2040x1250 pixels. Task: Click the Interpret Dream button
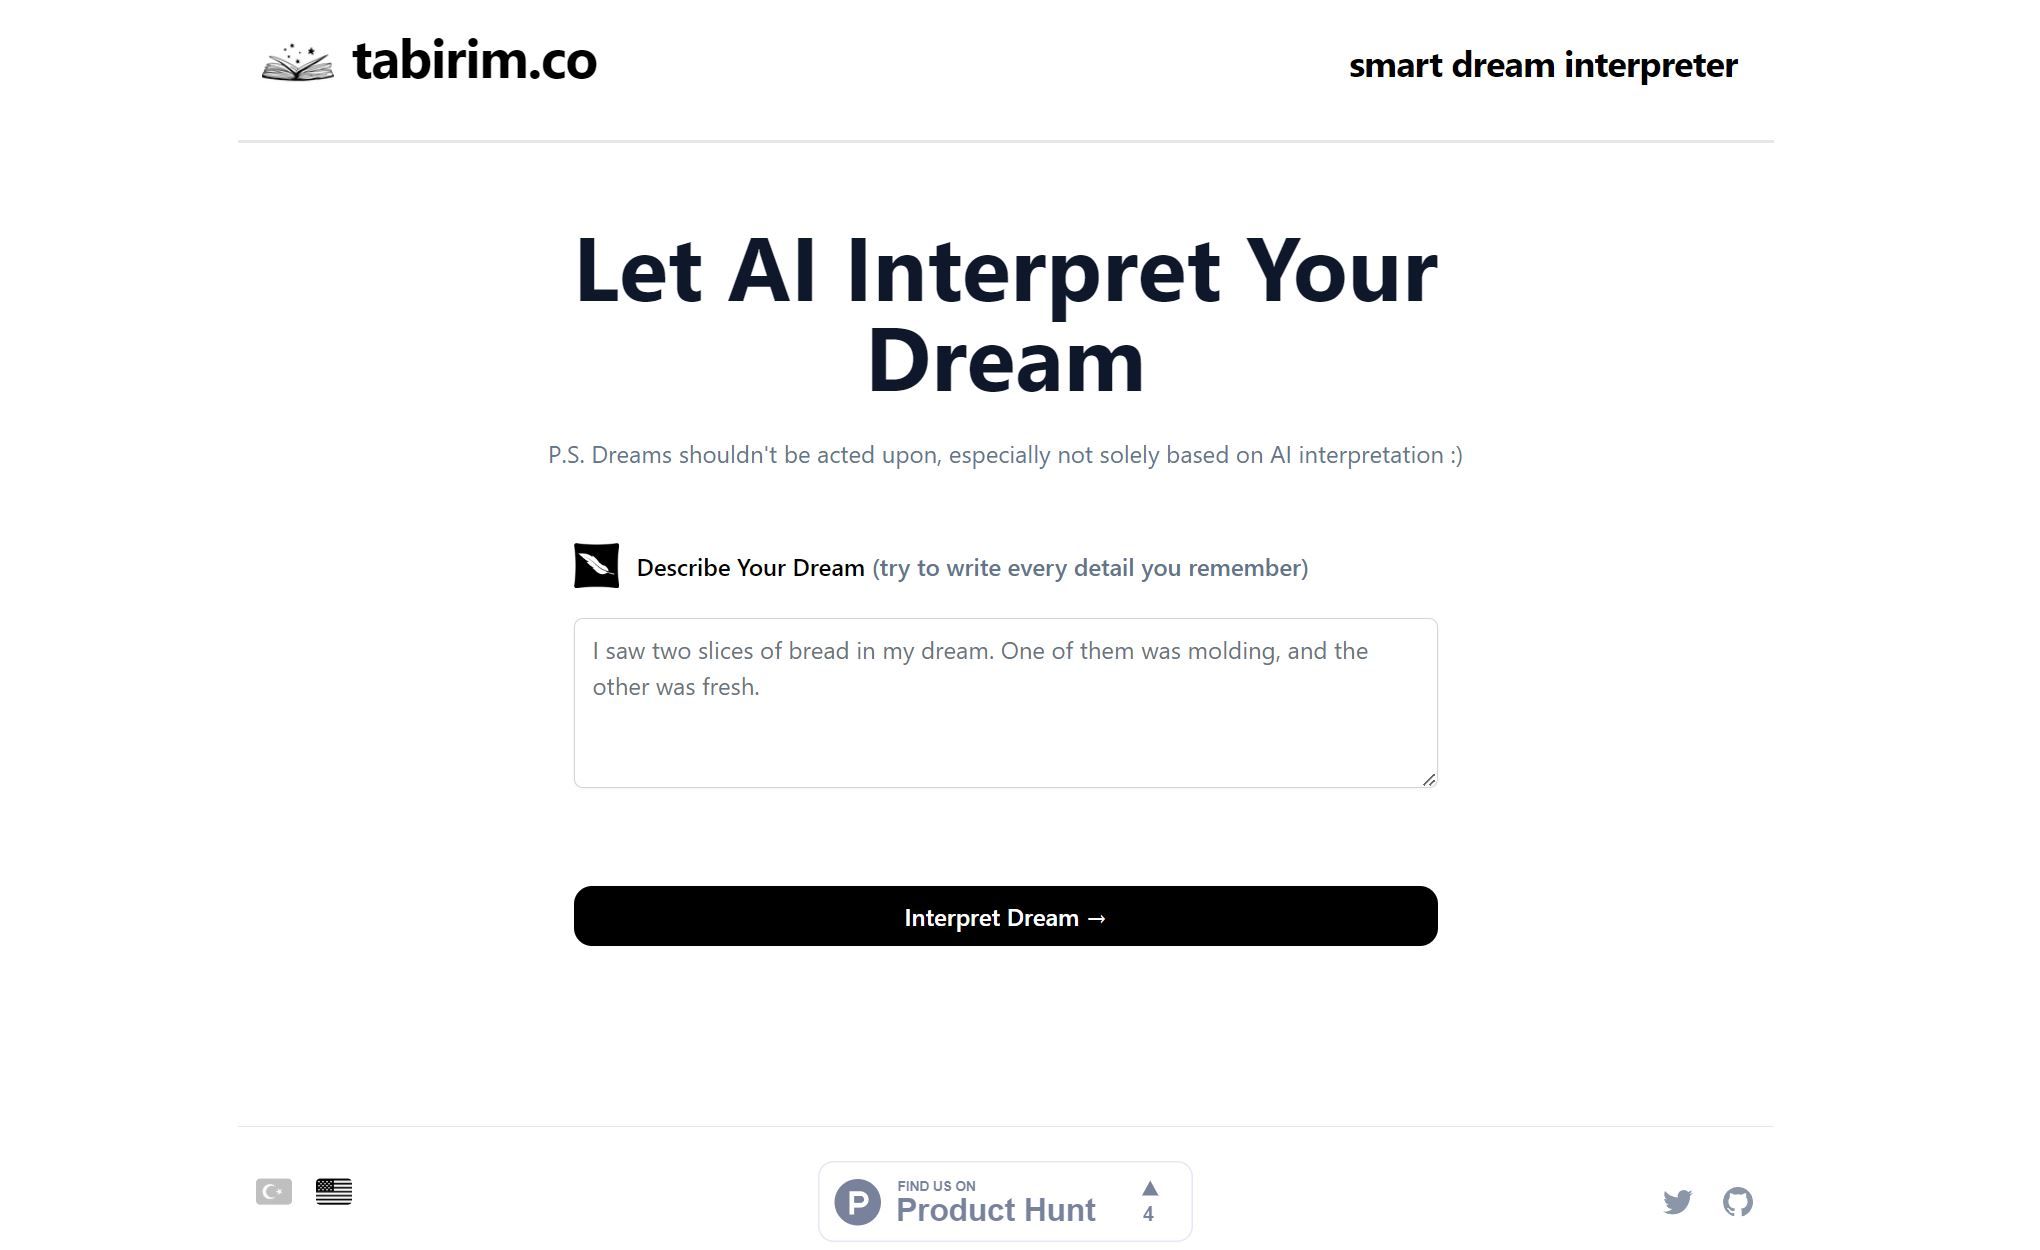[1005, 915]
